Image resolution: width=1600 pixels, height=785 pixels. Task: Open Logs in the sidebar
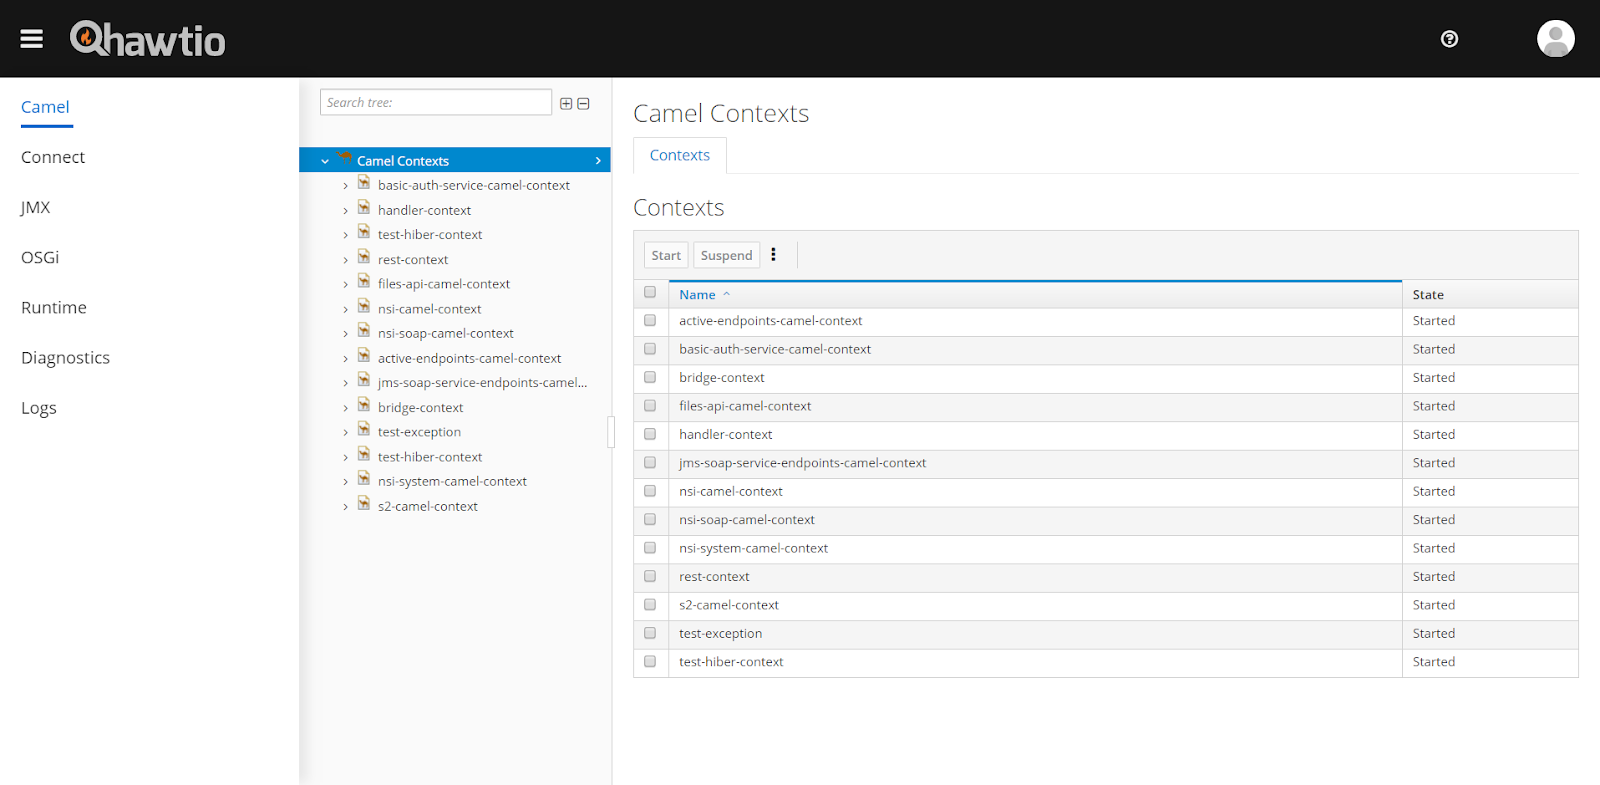39,408
